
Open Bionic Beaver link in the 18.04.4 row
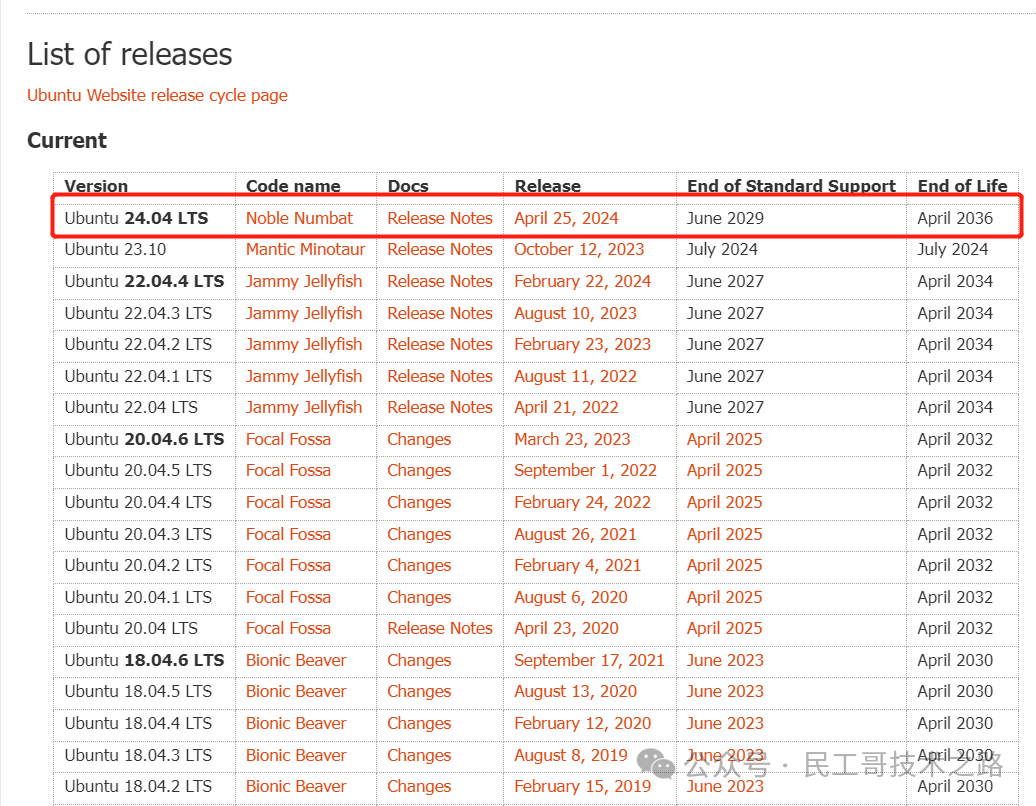tap(296, 723)
